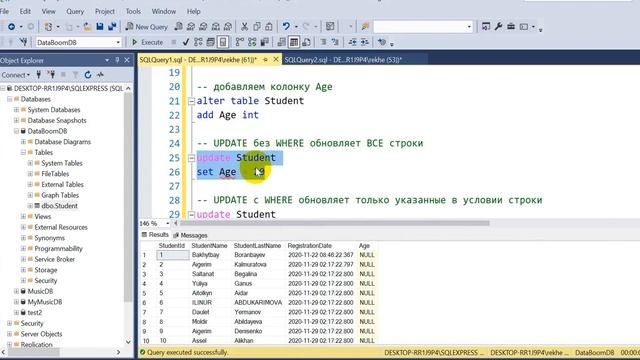
Task: Select the Security folder under DataBoomDB
Action: (x=45, y=280)
